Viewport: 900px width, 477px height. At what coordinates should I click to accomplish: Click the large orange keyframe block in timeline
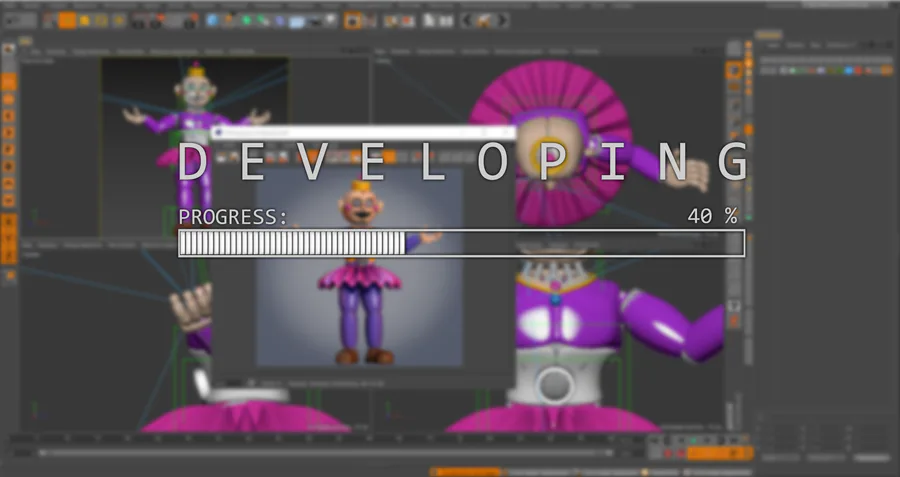coord(720,453)
